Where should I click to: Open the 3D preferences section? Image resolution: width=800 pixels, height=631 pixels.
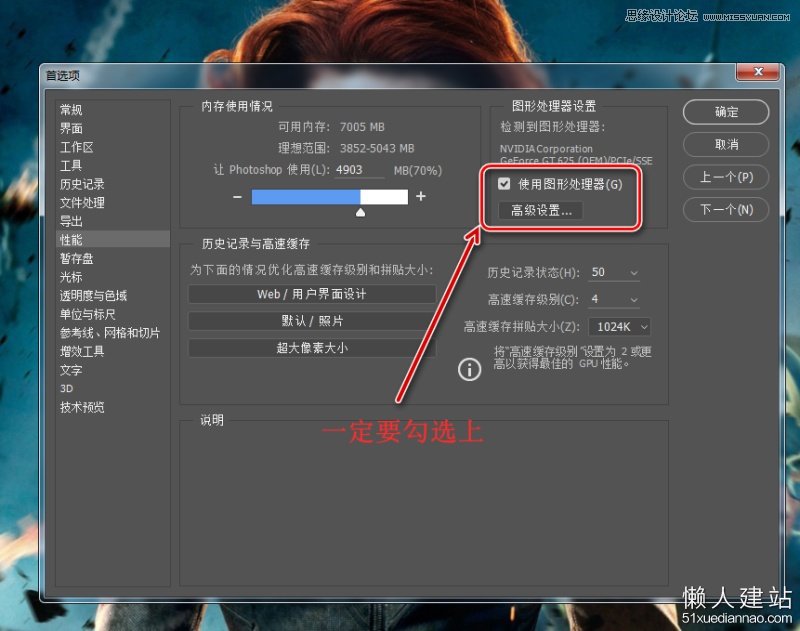coord(66,389)
